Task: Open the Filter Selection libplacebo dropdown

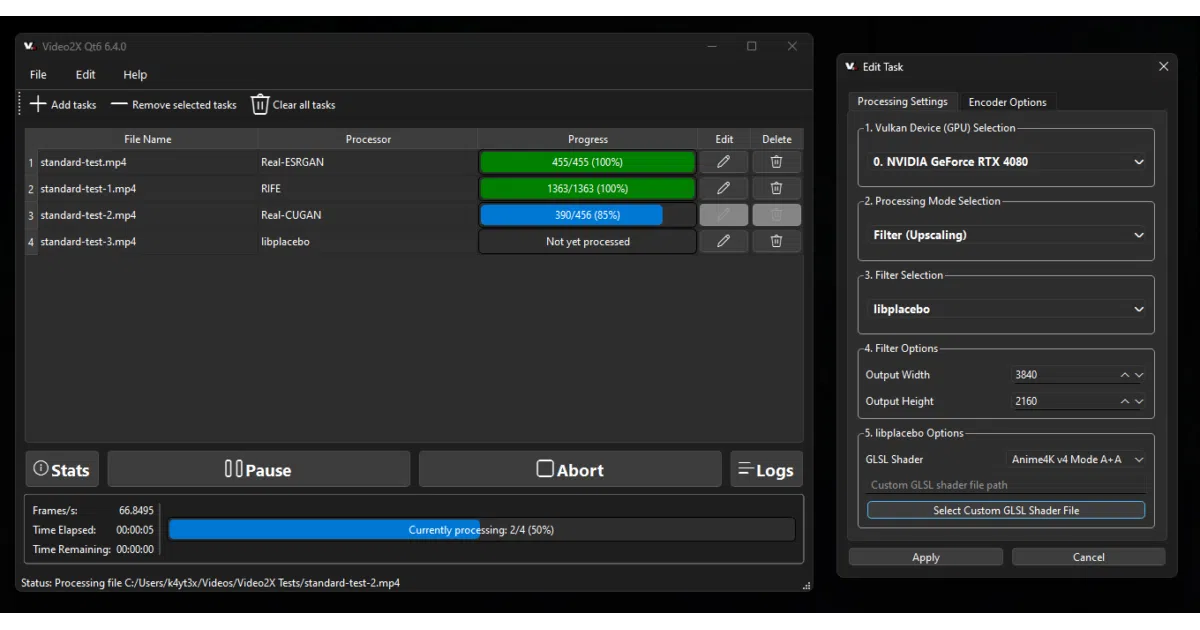Action: coord(1006,309)
